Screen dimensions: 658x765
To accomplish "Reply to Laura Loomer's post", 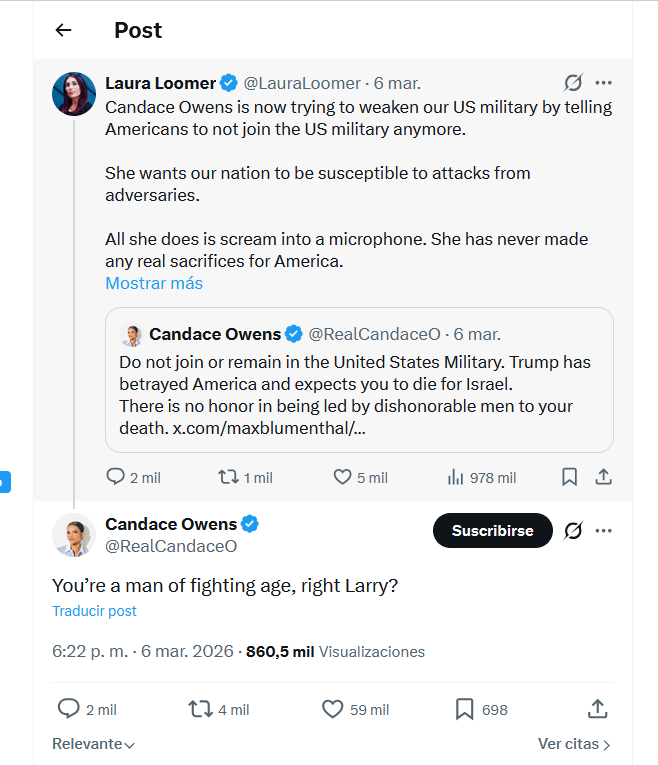I will coord(116,477).
